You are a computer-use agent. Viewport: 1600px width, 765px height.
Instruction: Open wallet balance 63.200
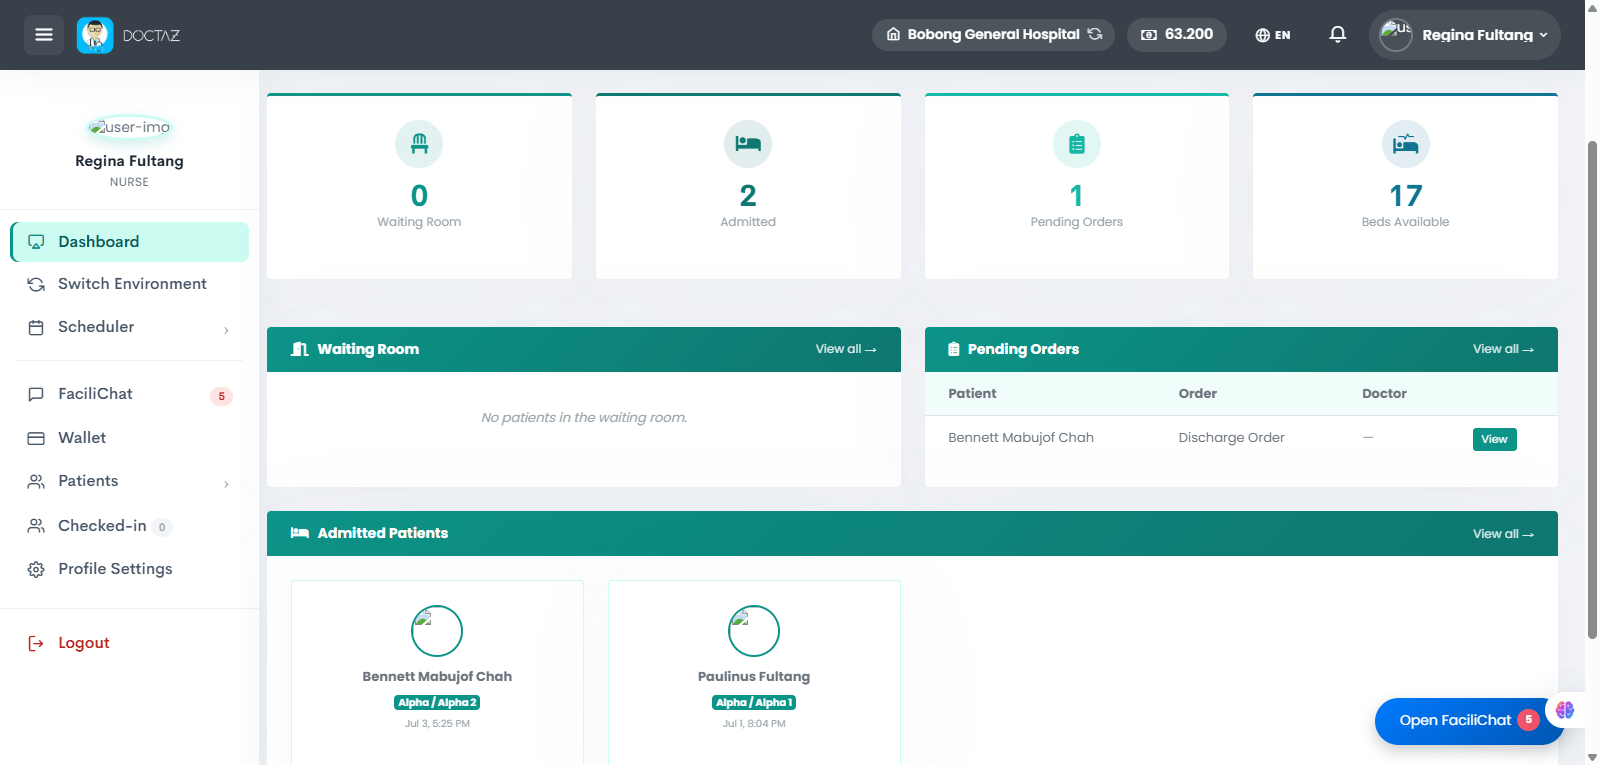pos(1177,34)
